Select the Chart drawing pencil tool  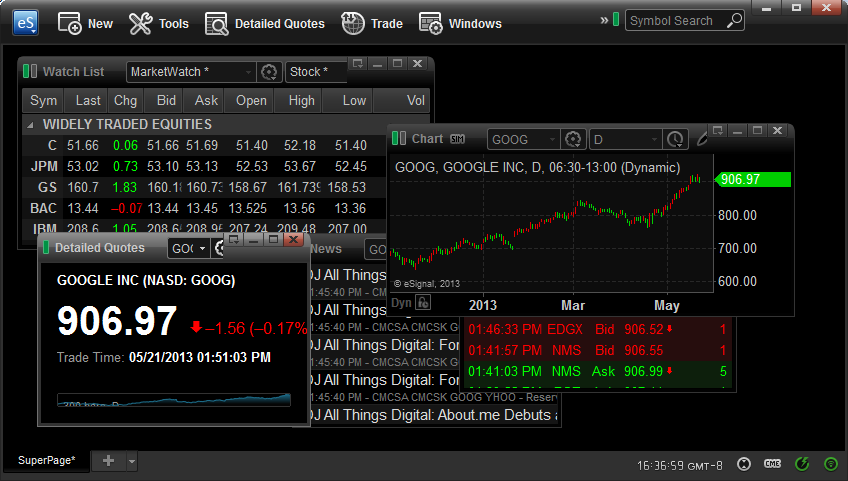tap(702, 139)
